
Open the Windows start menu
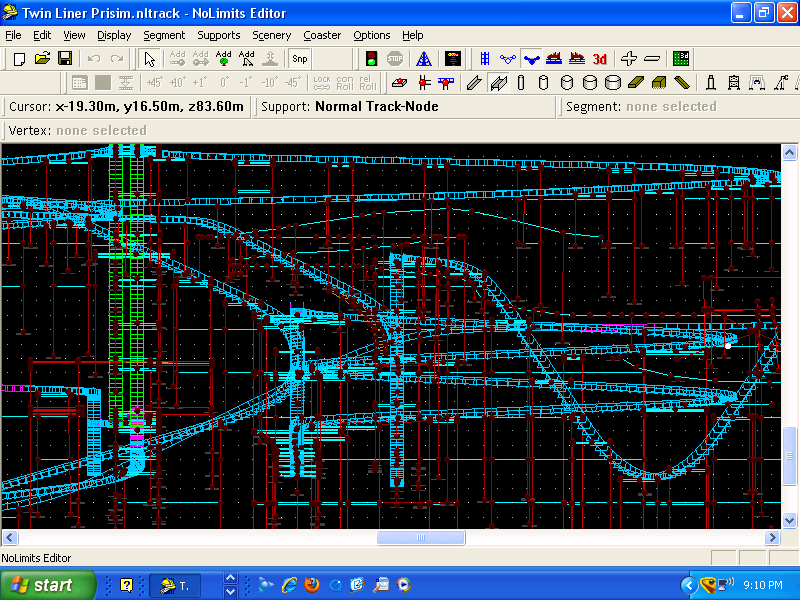(47, 585)
